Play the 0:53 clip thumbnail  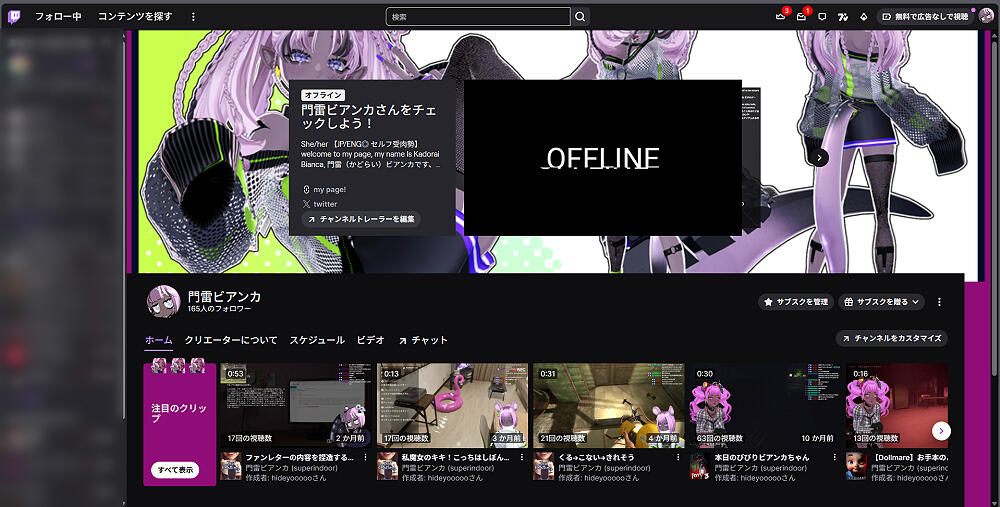[x=295, y=406]
